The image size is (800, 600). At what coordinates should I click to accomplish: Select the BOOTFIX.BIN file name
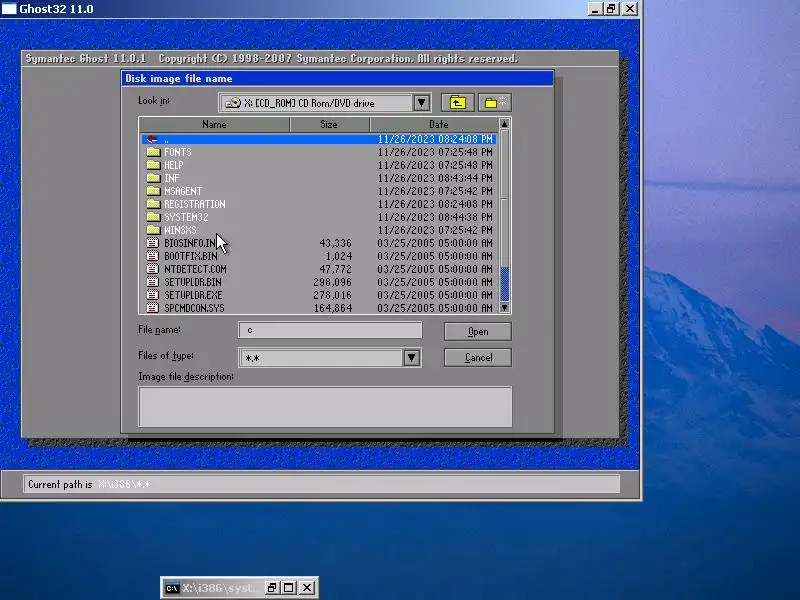[191, 256]
